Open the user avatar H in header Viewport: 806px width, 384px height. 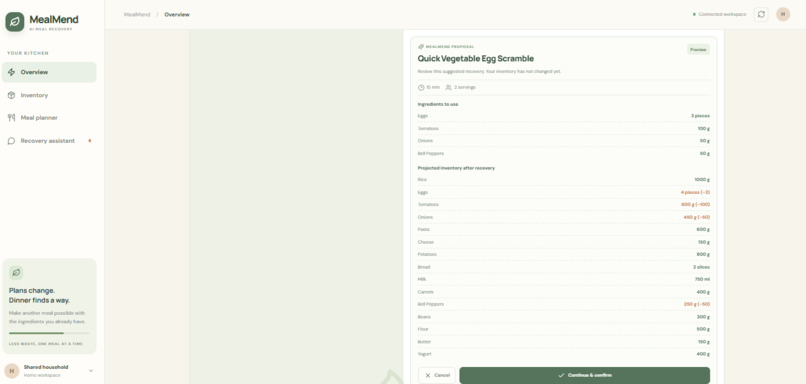click(783, 14)
